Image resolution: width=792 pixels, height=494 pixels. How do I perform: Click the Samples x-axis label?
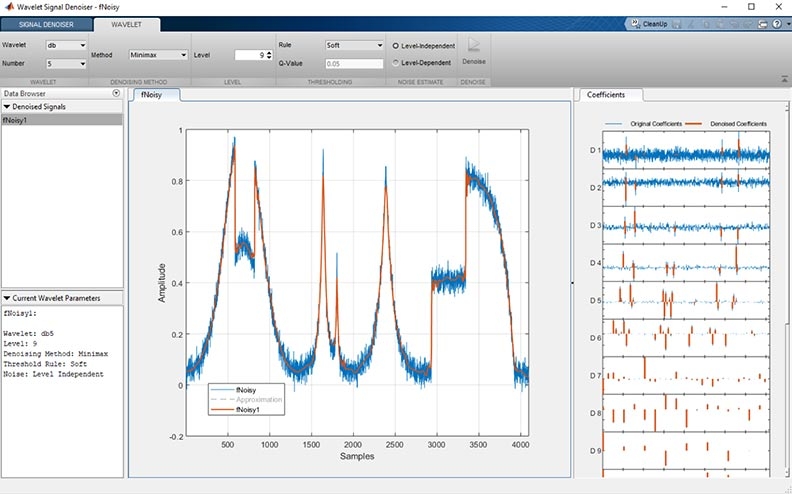(357, 456)
